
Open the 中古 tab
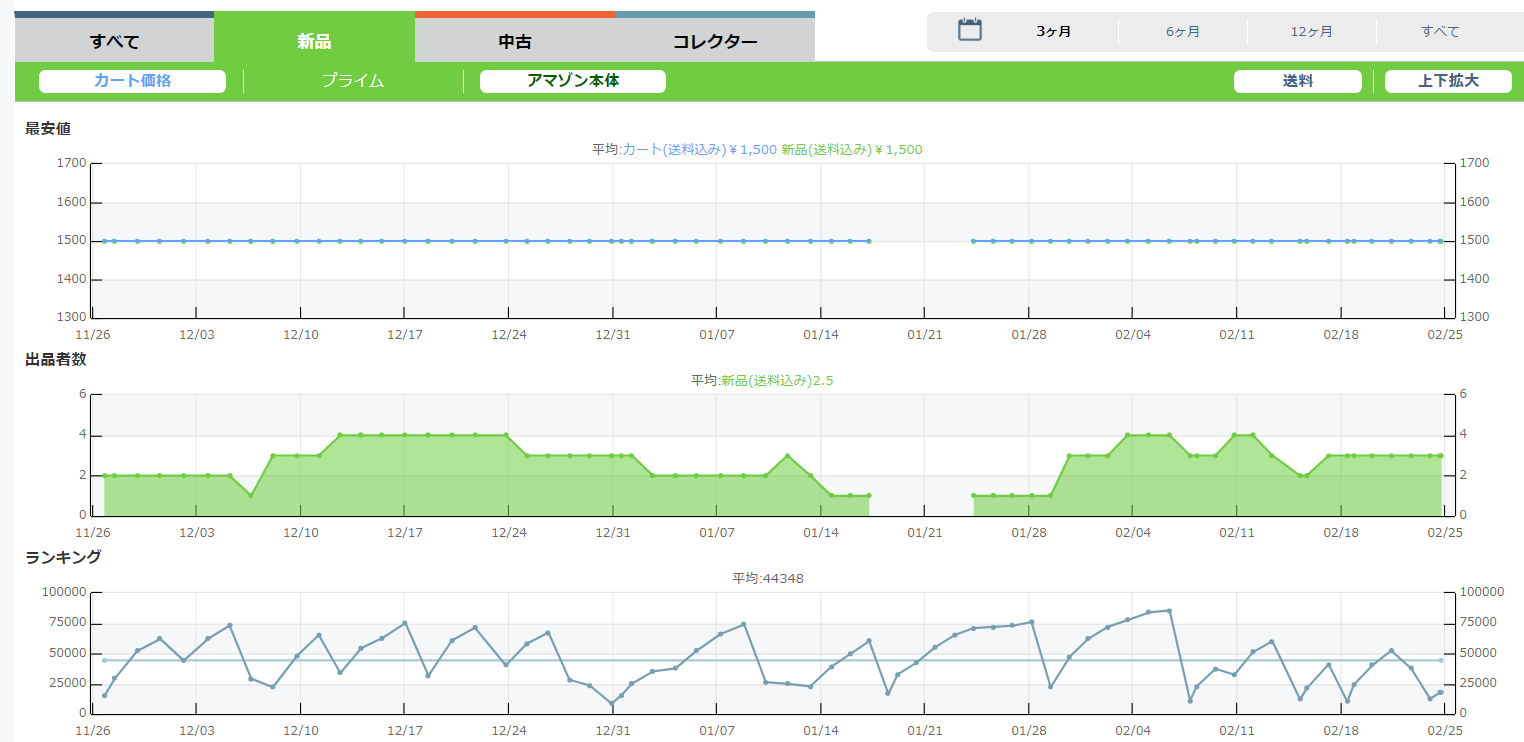tap(515, 41)
